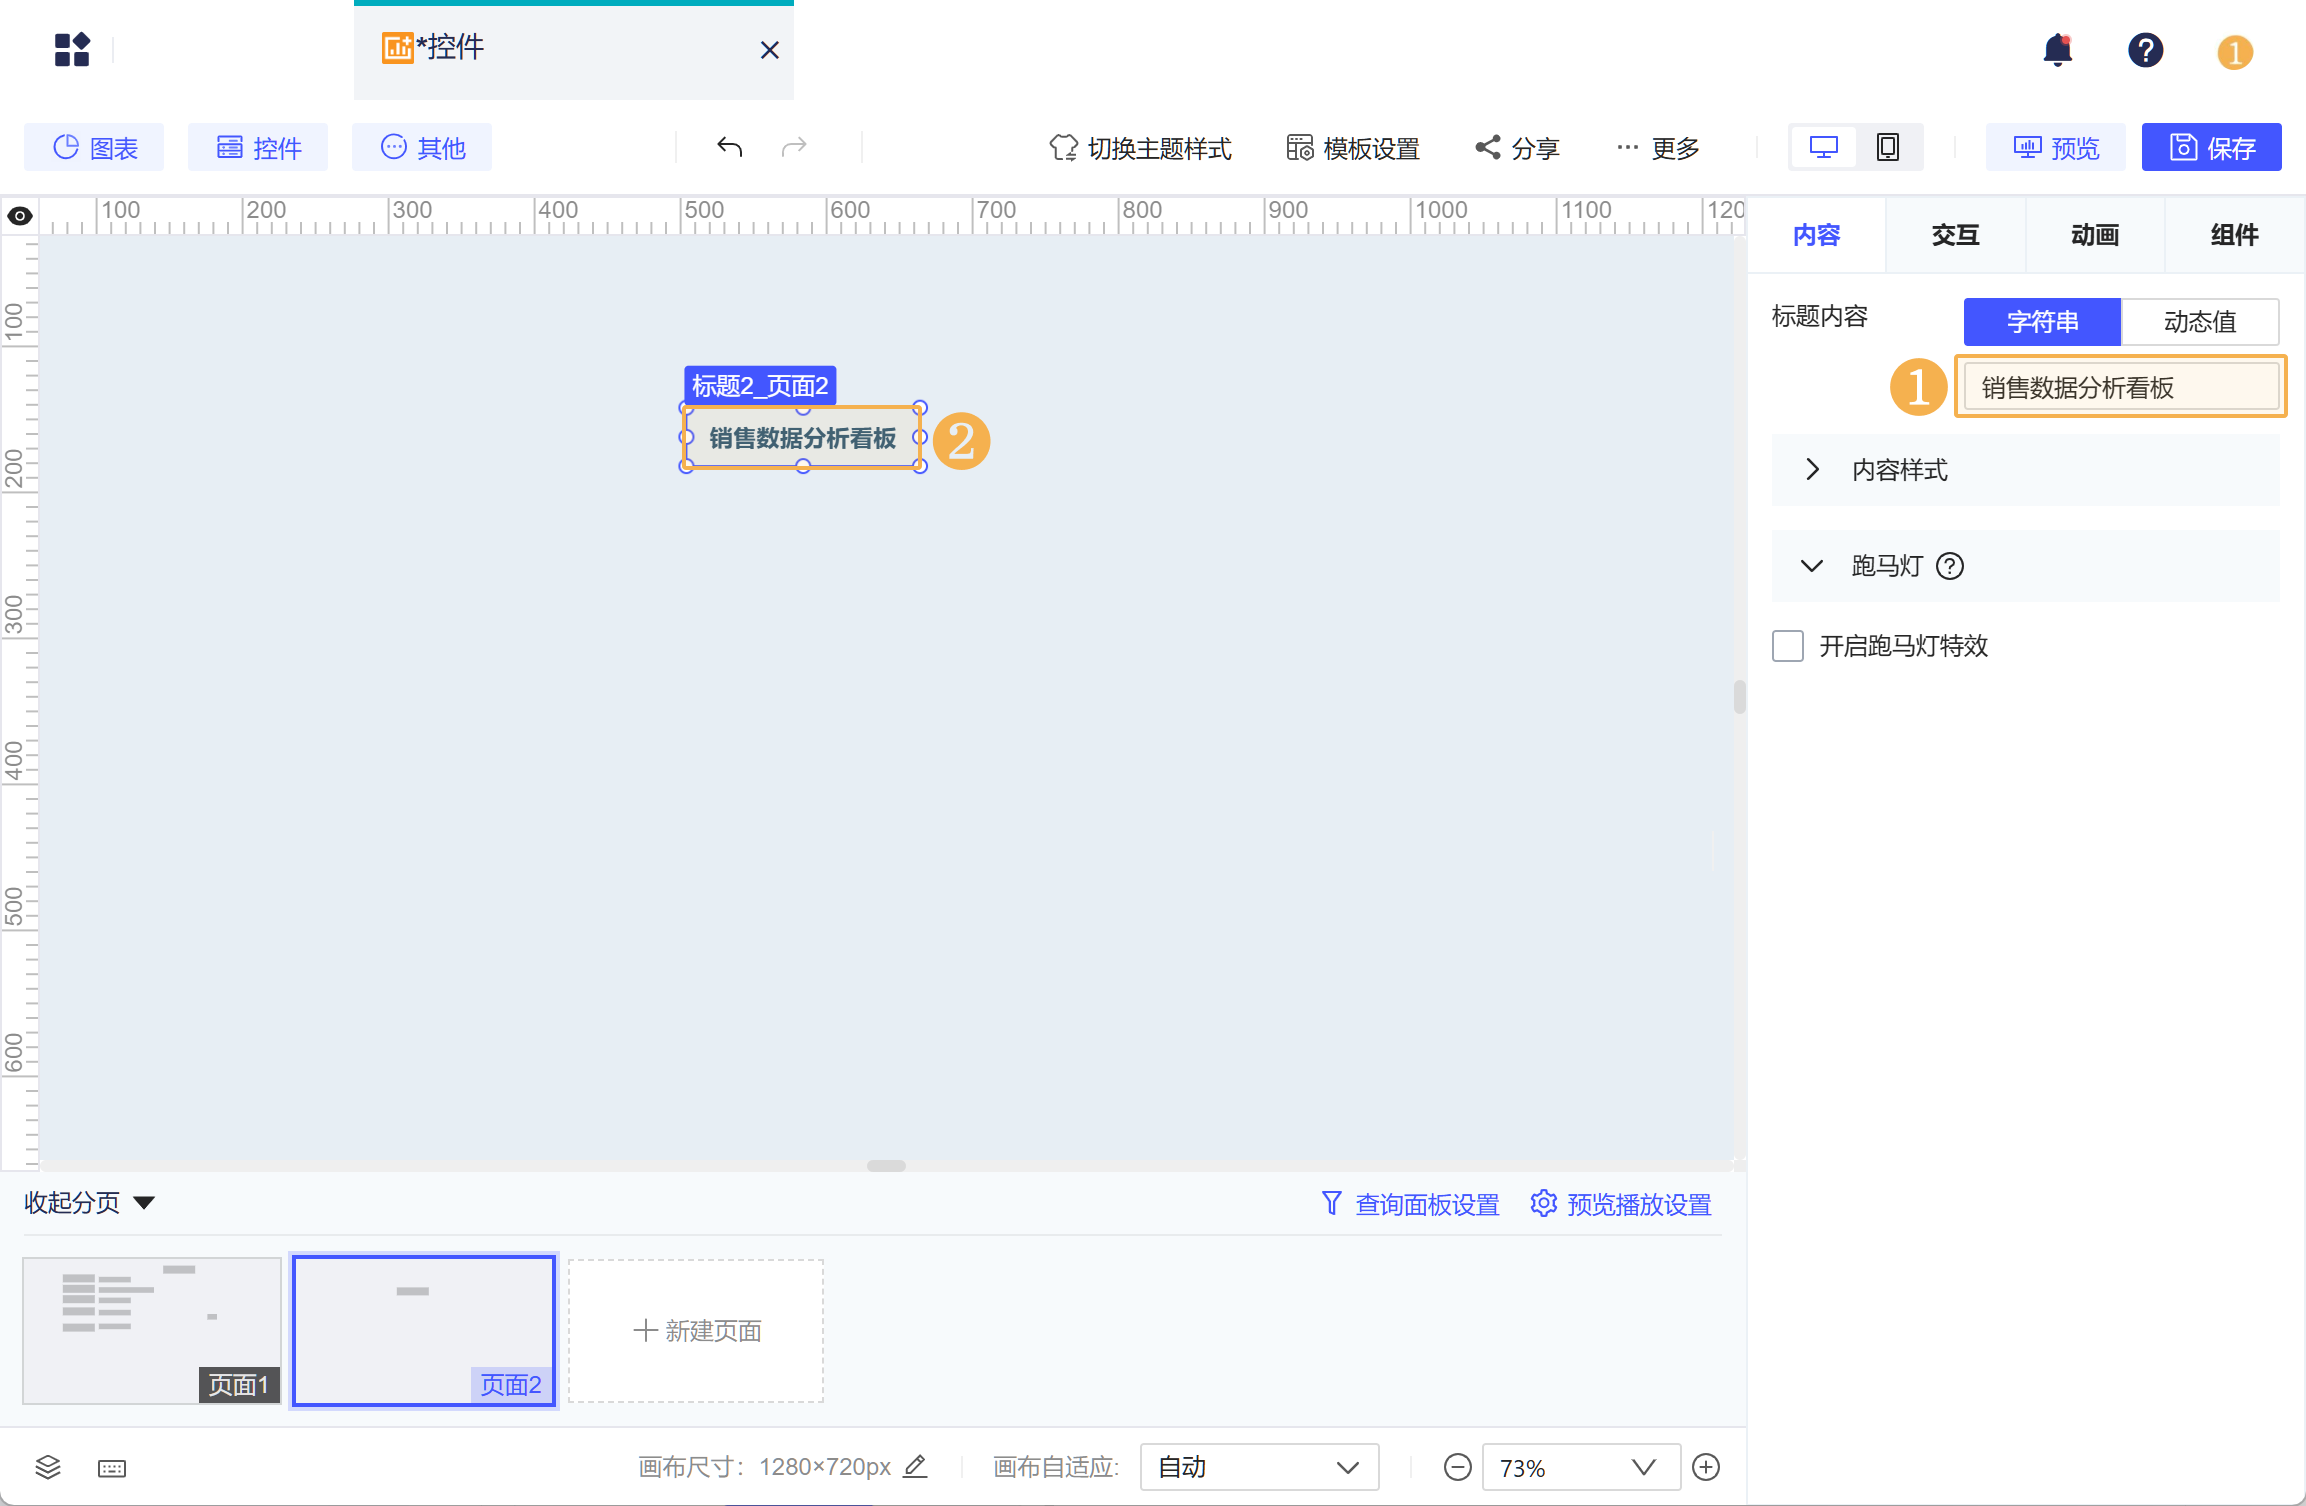Image resolution: width=2306 pixels, height=1506 pixels.
Task: Toggle the ruler eye visibility icon
Action: pos(20,216)
